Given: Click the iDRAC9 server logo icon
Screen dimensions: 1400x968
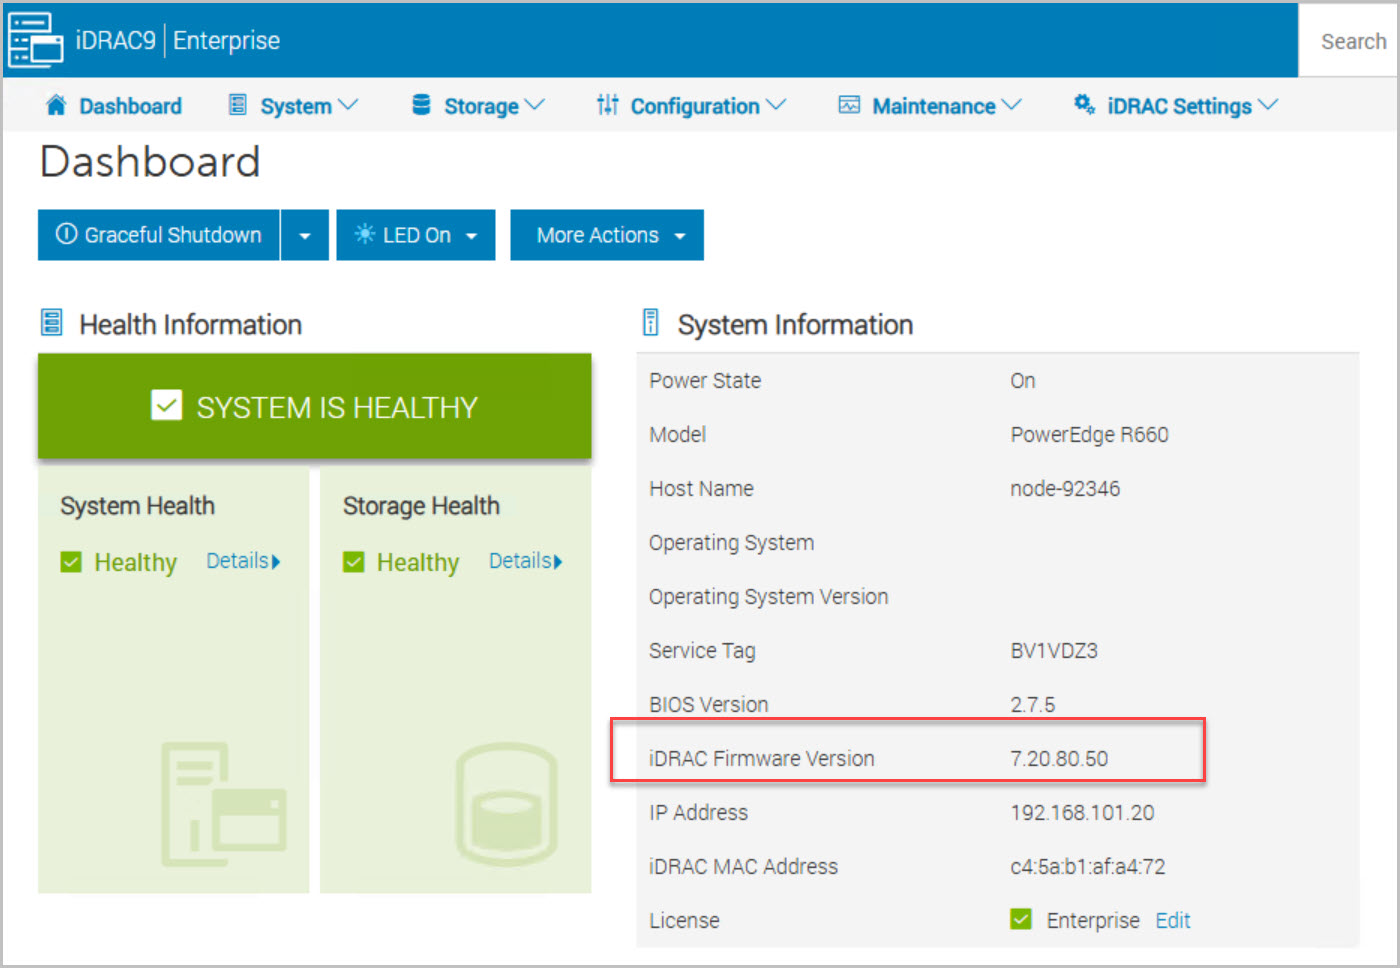Looking at the screenshot, I should tap(35, 40).
